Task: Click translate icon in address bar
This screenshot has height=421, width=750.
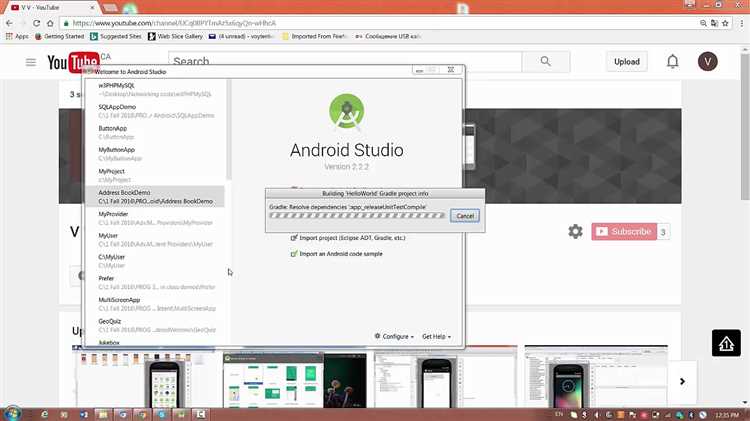Action: coord(714,23)
